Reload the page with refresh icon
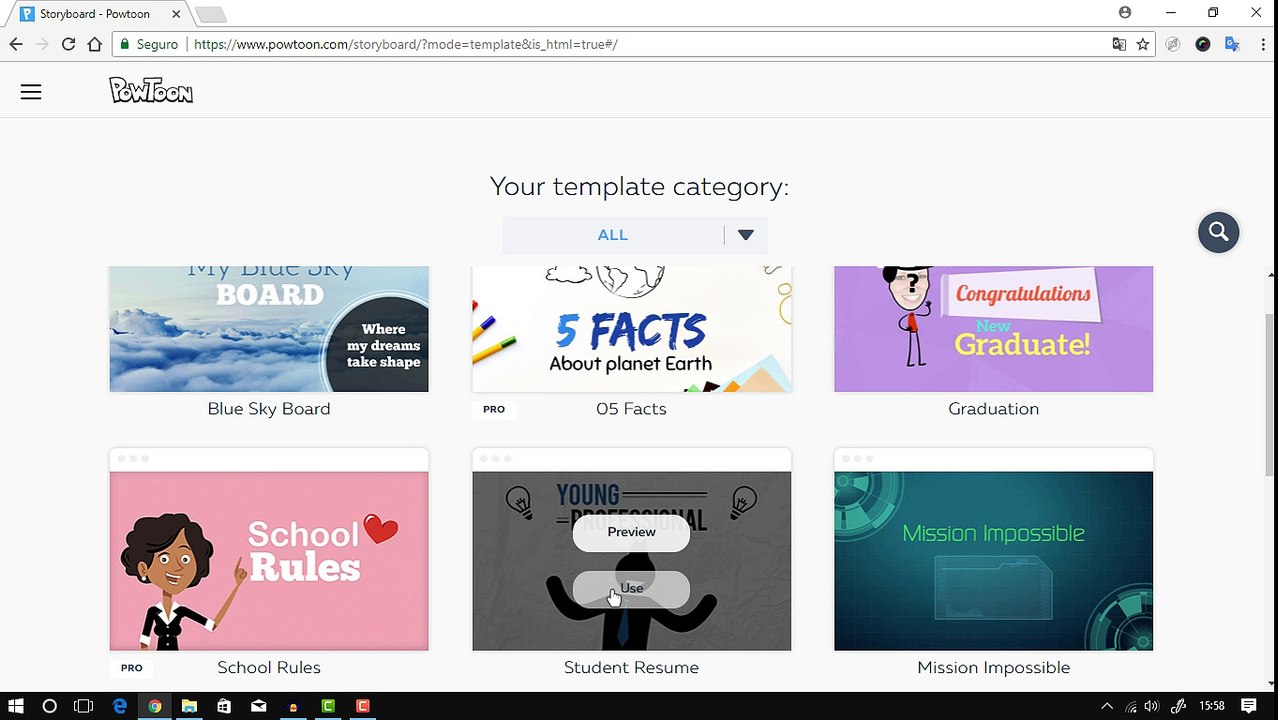 [68, 44]
